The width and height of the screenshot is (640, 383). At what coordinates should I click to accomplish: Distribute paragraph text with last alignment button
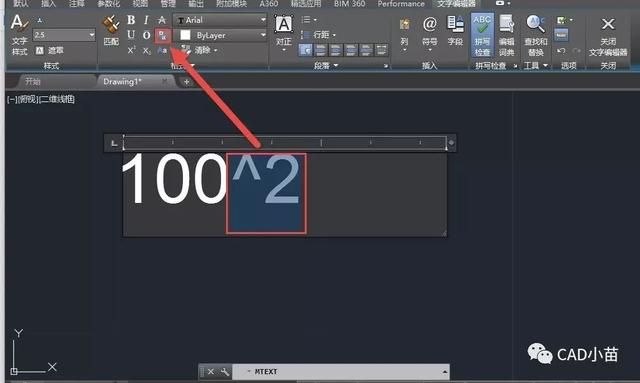(381, 50)
